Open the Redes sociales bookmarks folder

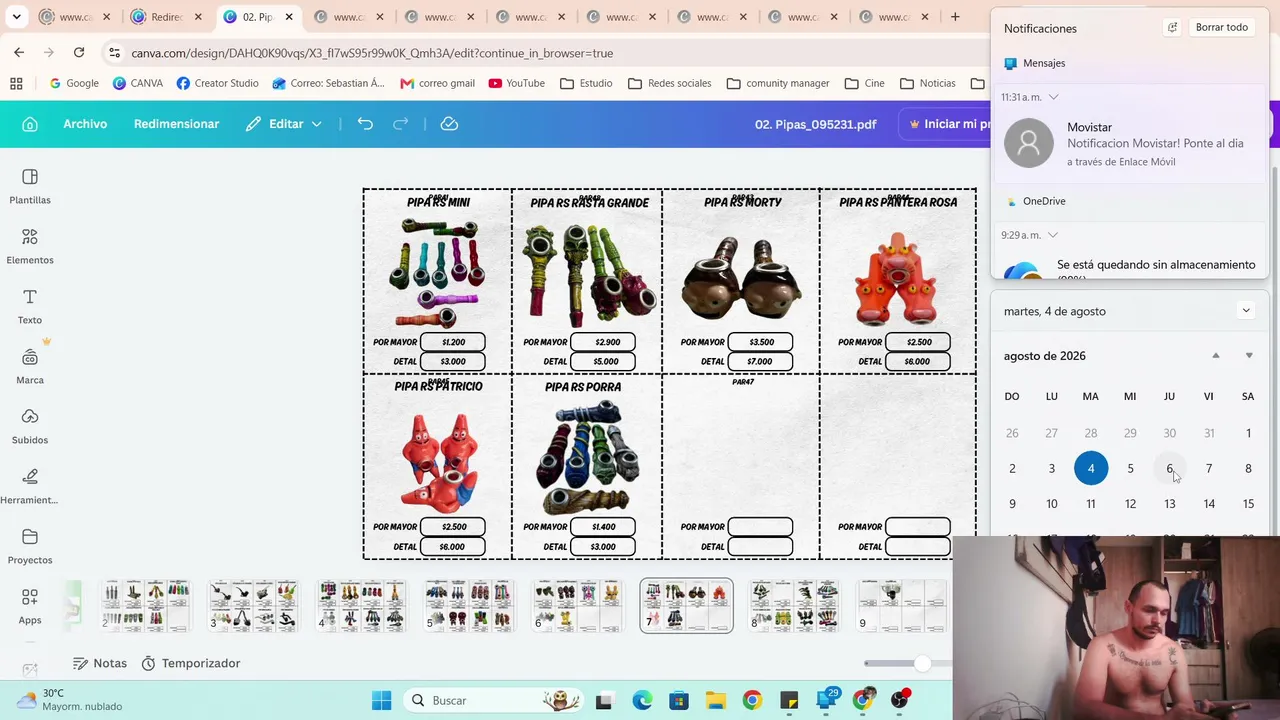(670, 83)
